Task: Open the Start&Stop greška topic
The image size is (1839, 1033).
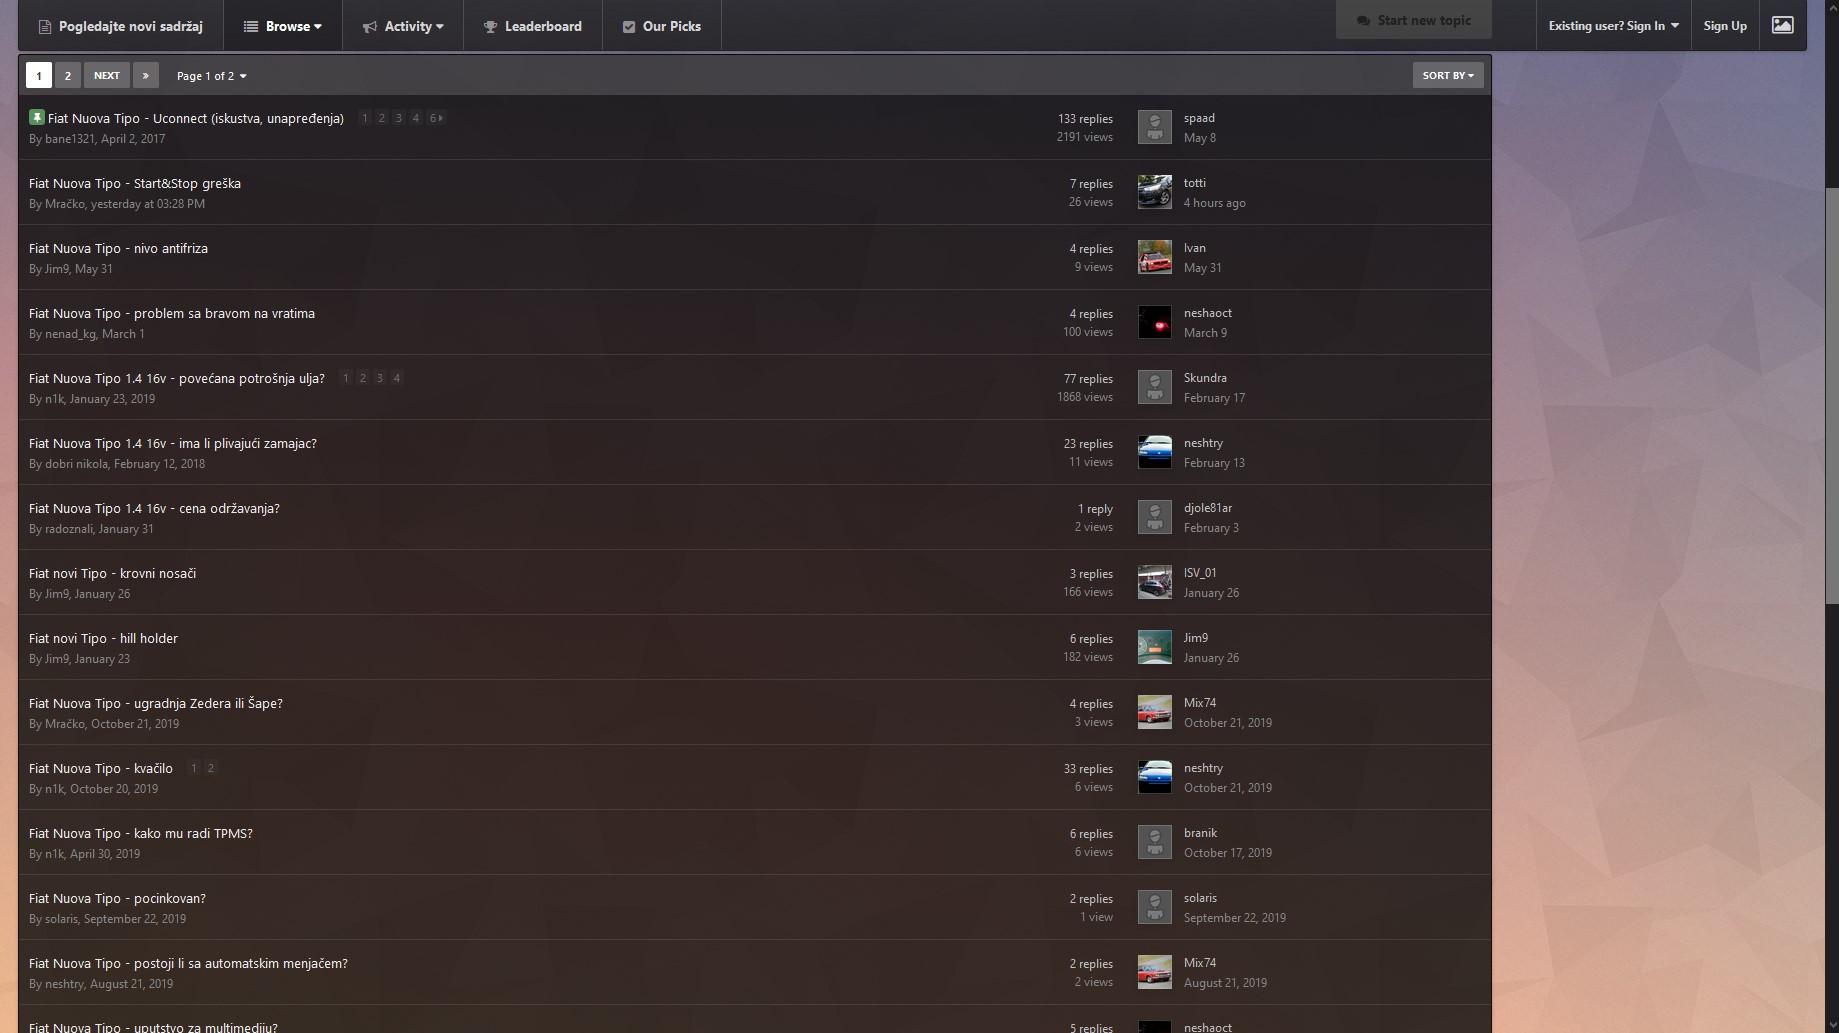Action: tap(135, 183)
